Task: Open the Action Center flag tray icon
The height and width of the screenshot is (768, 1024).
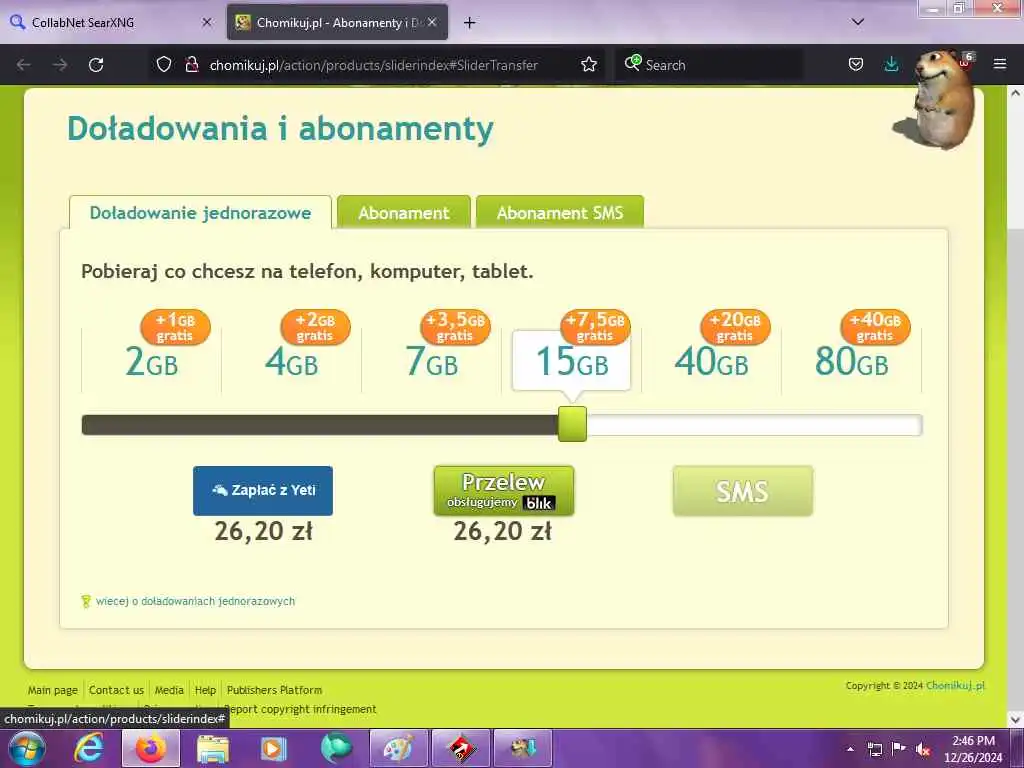Action: coord(899,748)
